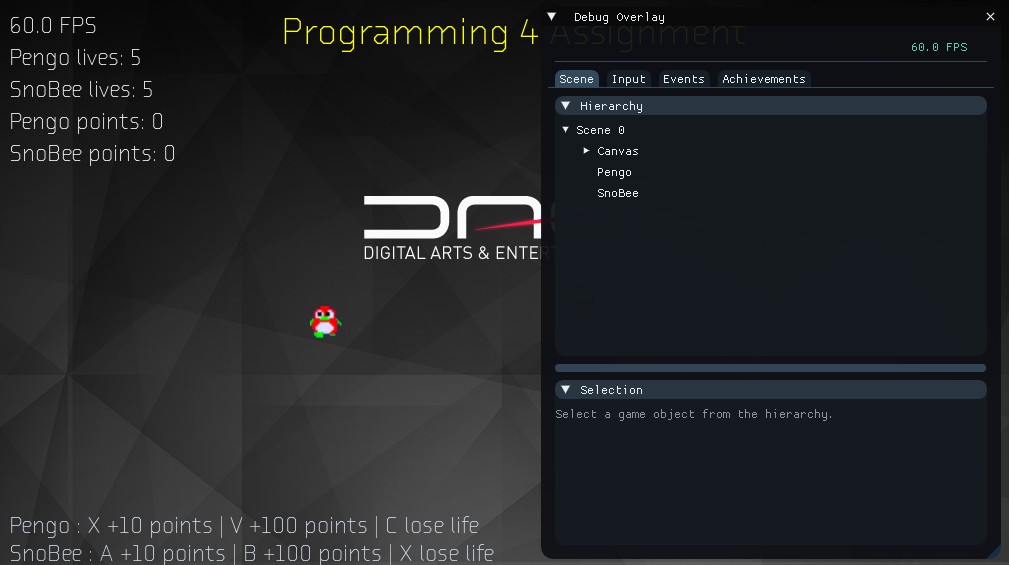Click the 'SnoBee lives: 5' text

(81, 89)
